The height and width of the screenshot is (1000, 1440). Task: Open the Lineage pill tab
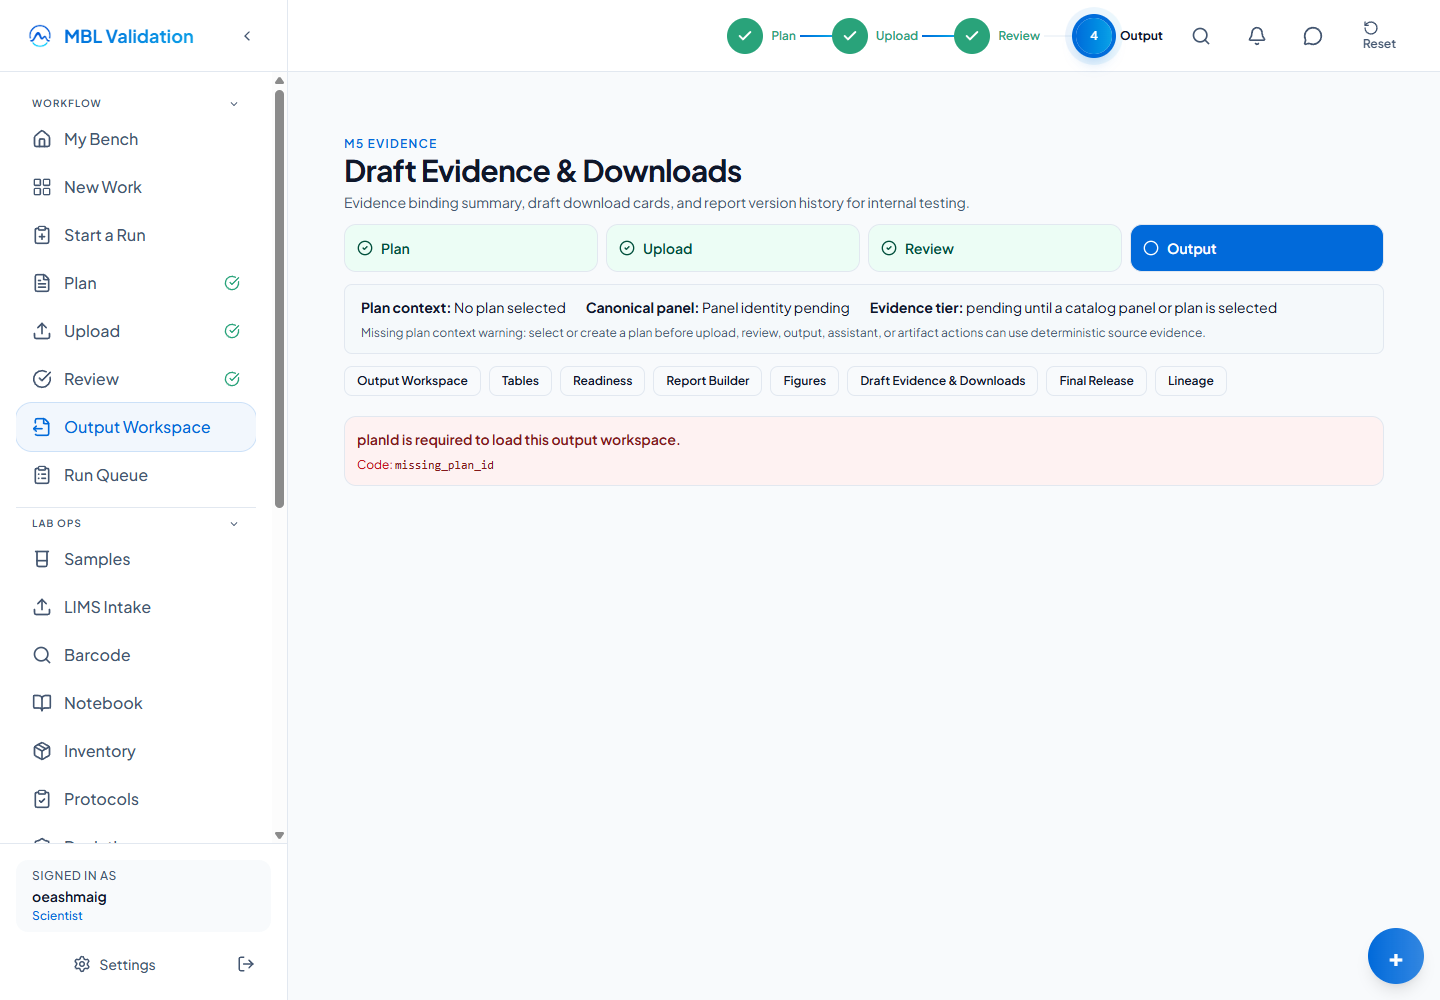coord(1191,381)
